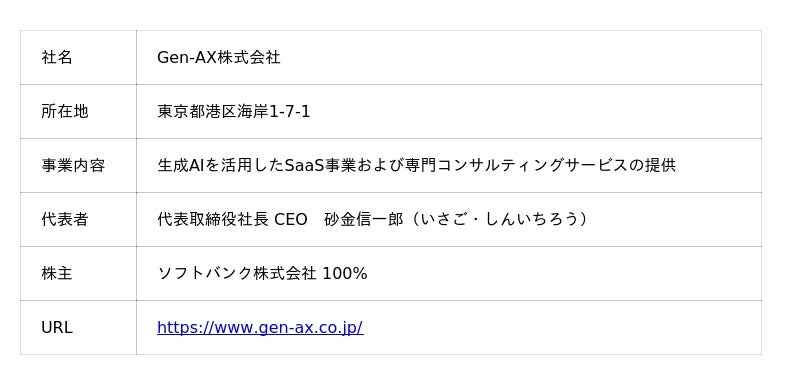The width and height of the screenshot is (800, 385).
Task: Click the word CEO in representative row
Action: [291, 220]
